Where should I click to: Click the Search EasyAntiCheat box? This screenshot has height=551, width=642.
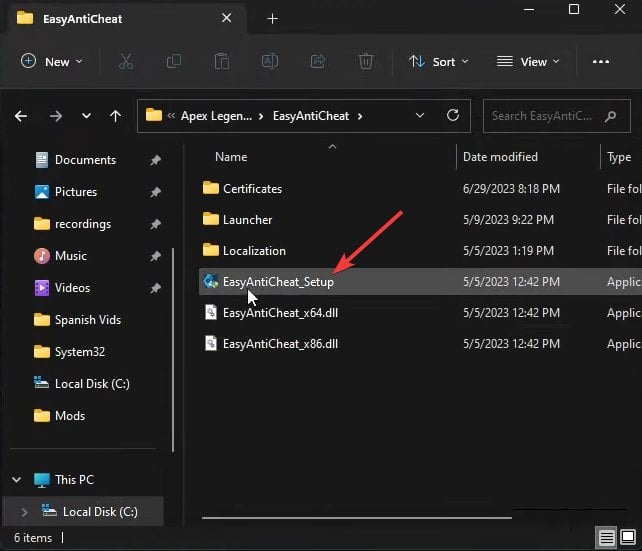click(x=556, y=116)
